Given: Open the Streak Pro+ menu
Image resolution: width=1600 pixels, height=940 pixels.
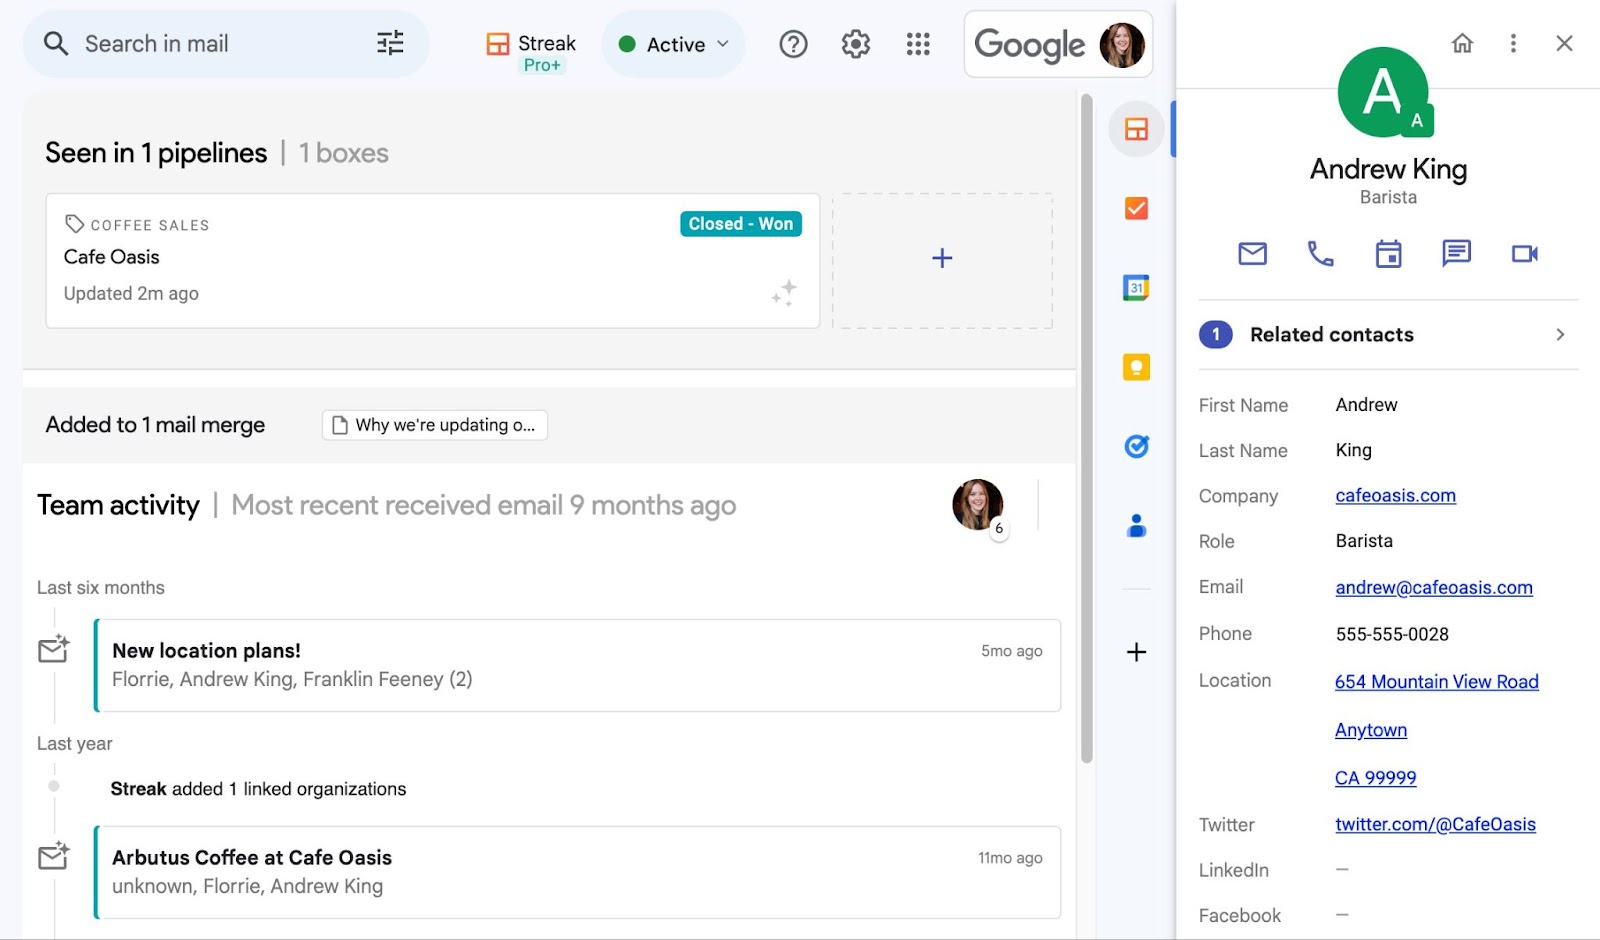Looking at the screenshot, I should [531, 52].
